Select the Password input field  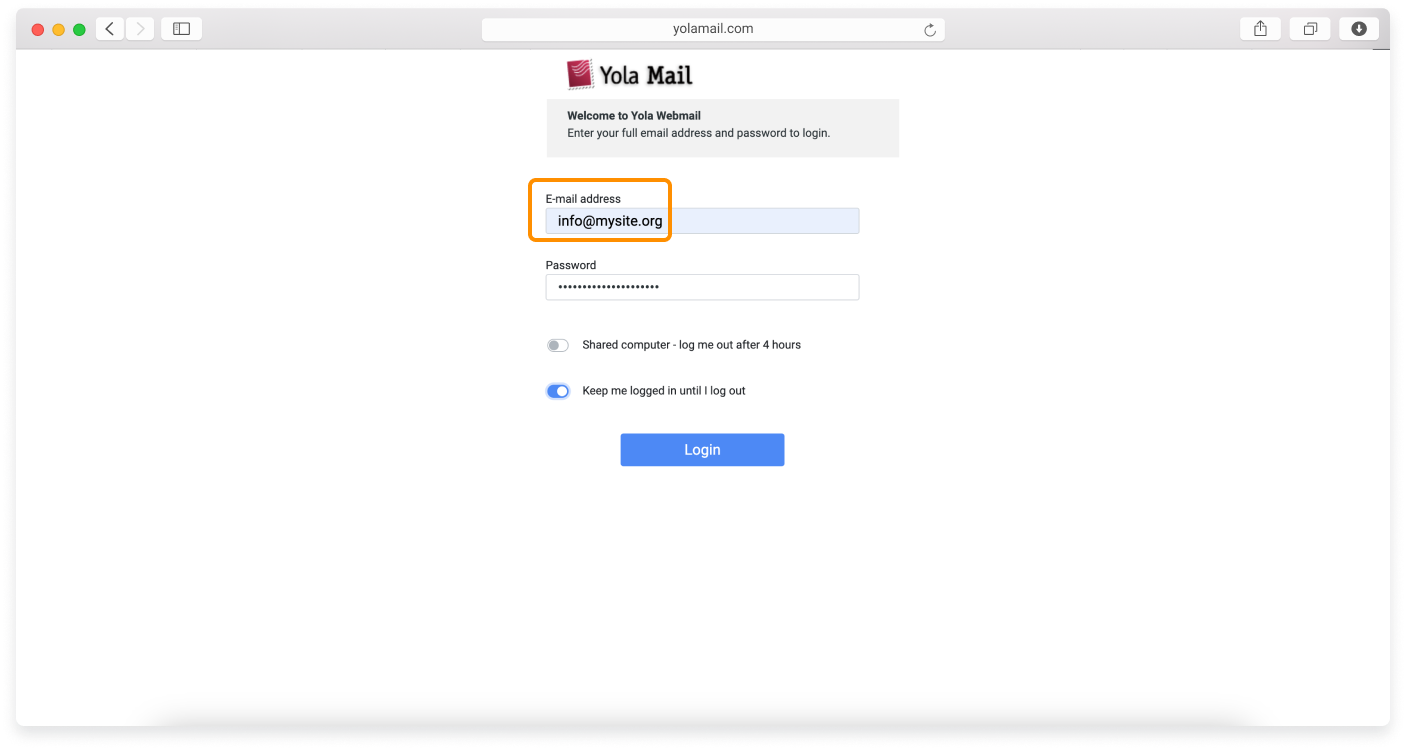(x=702, y=287)
